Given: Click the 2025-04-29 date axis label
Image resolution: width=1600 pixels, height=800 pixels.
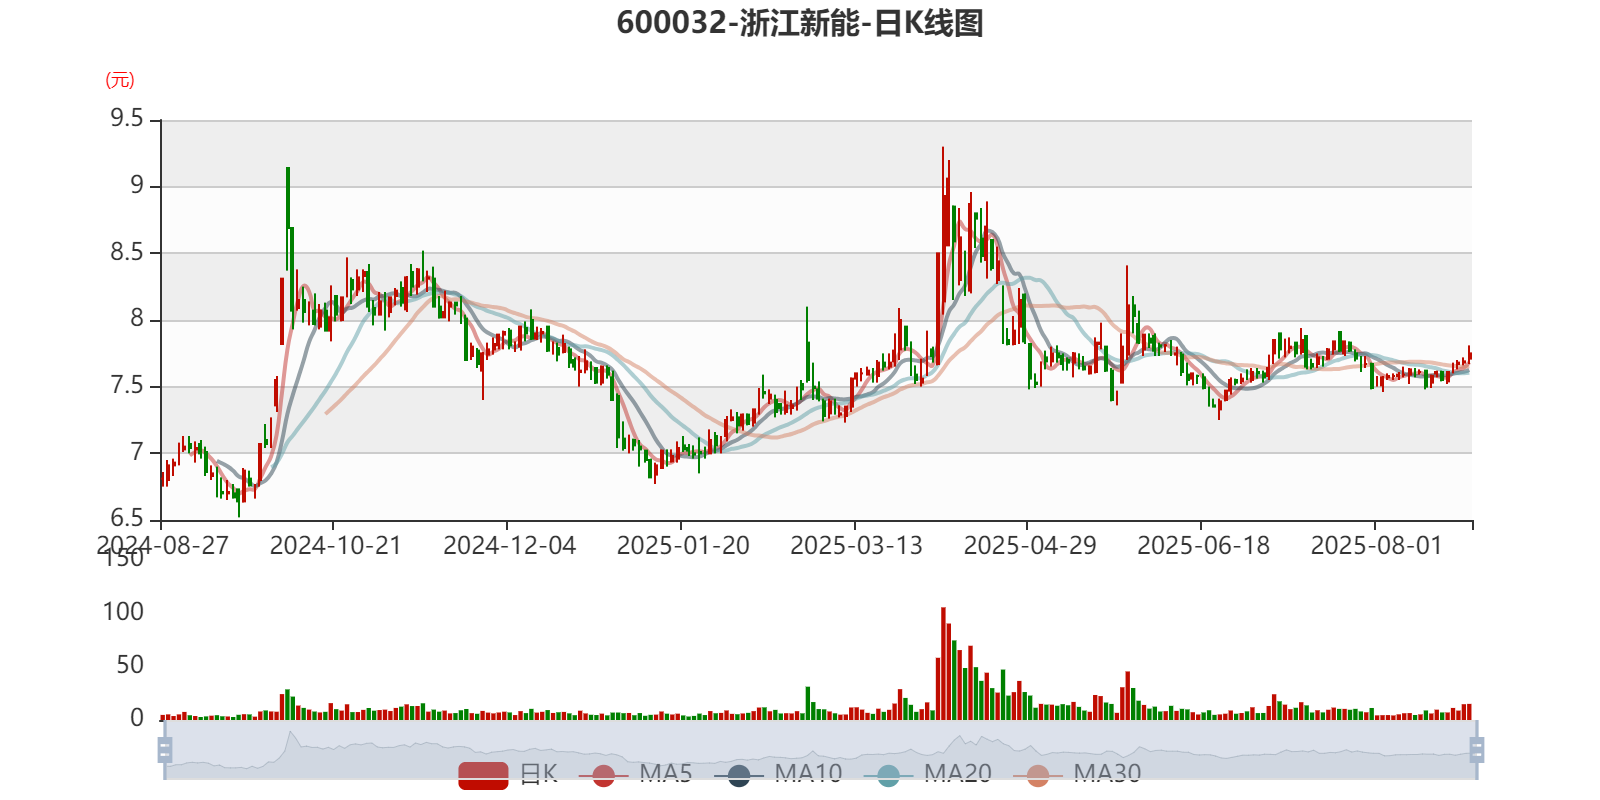Looking at the screenshot, I should [1030, 546].
